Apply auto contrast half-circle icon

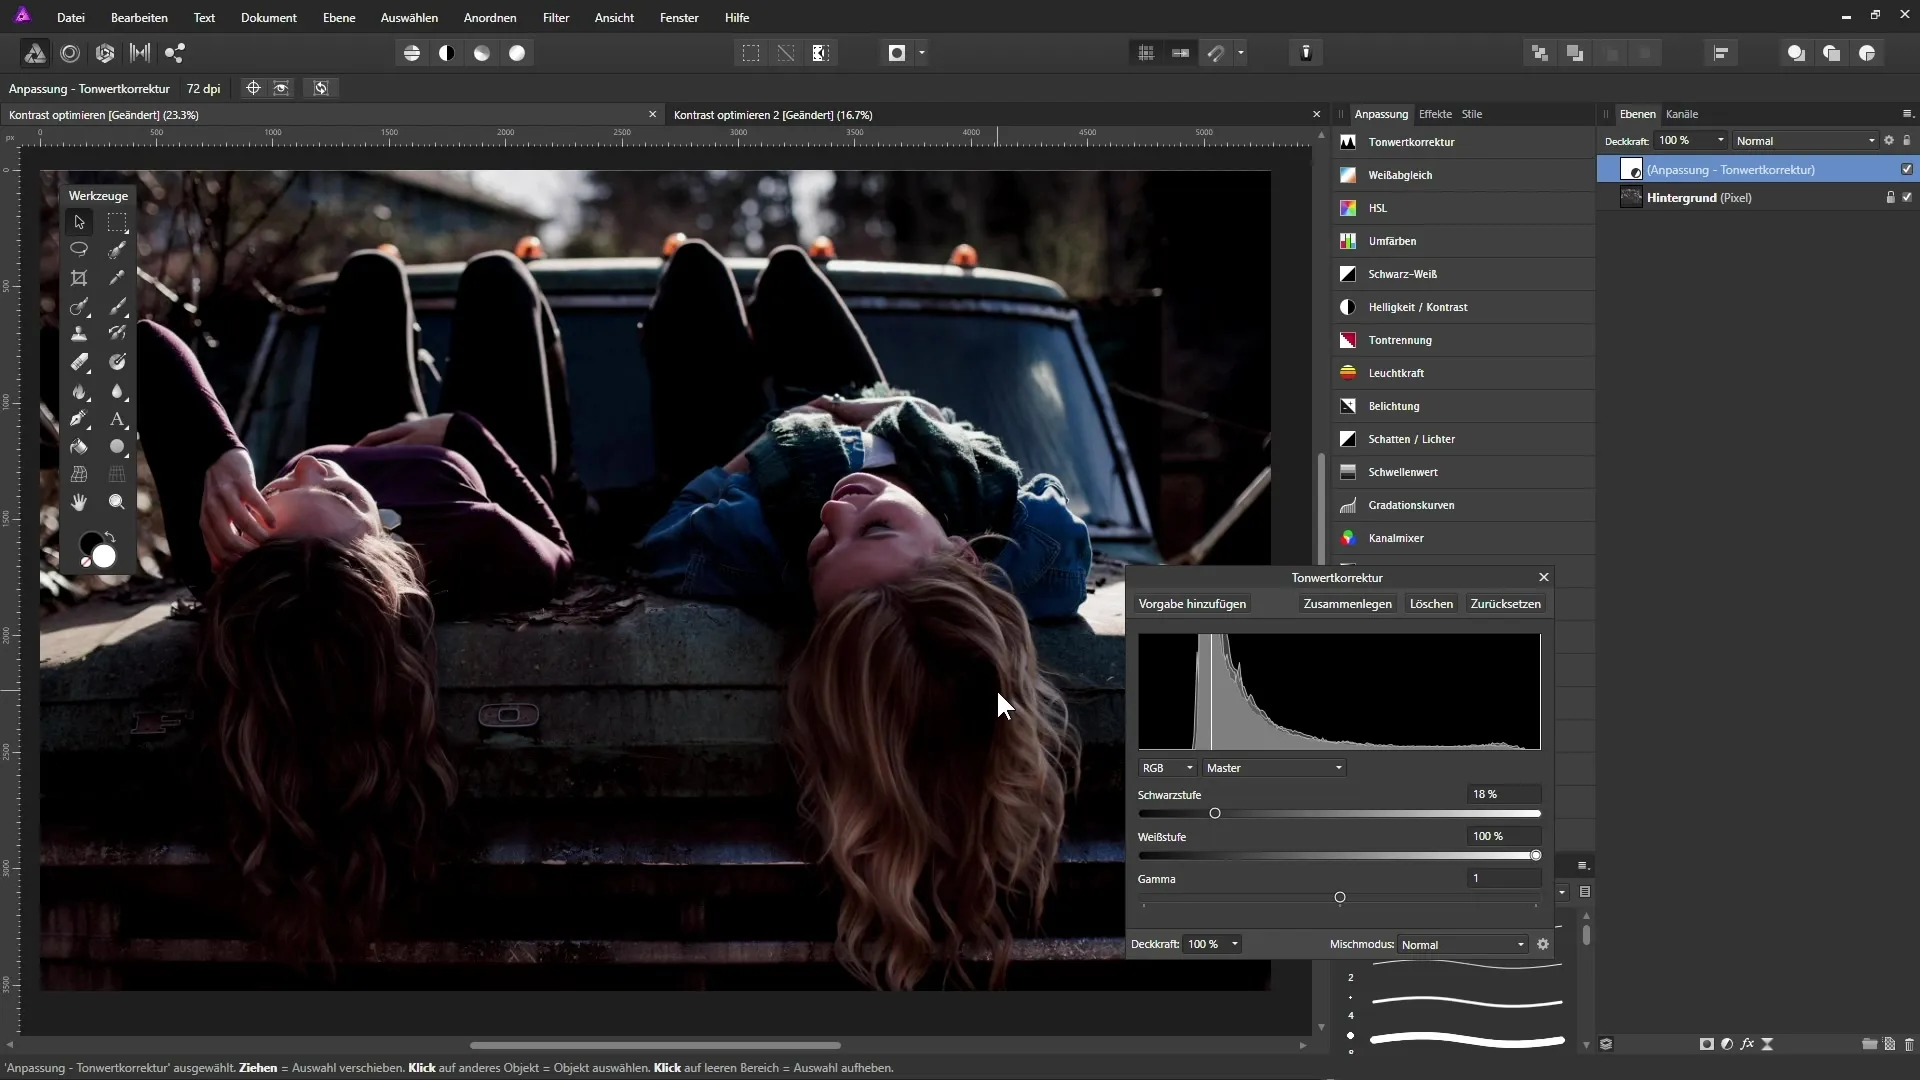coord(447,53)
